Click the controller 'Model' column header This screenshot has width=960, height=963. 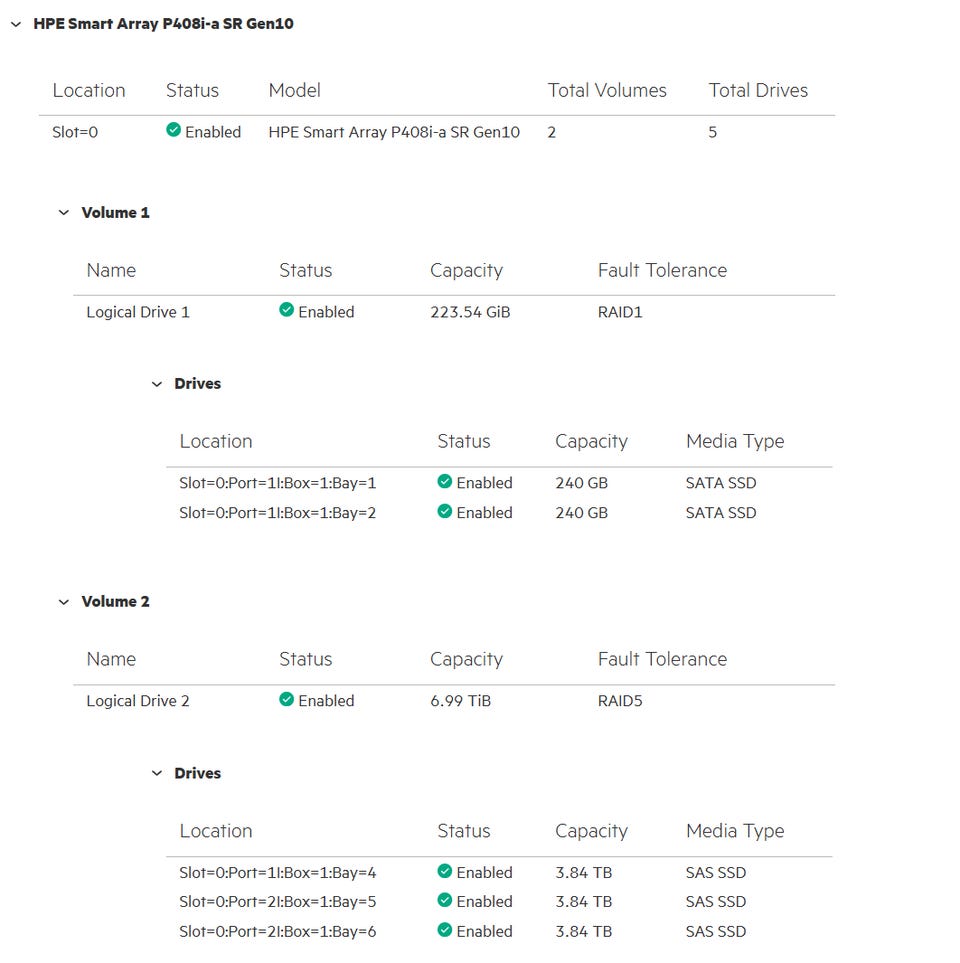pyautogui.click(x=295, y=90)
